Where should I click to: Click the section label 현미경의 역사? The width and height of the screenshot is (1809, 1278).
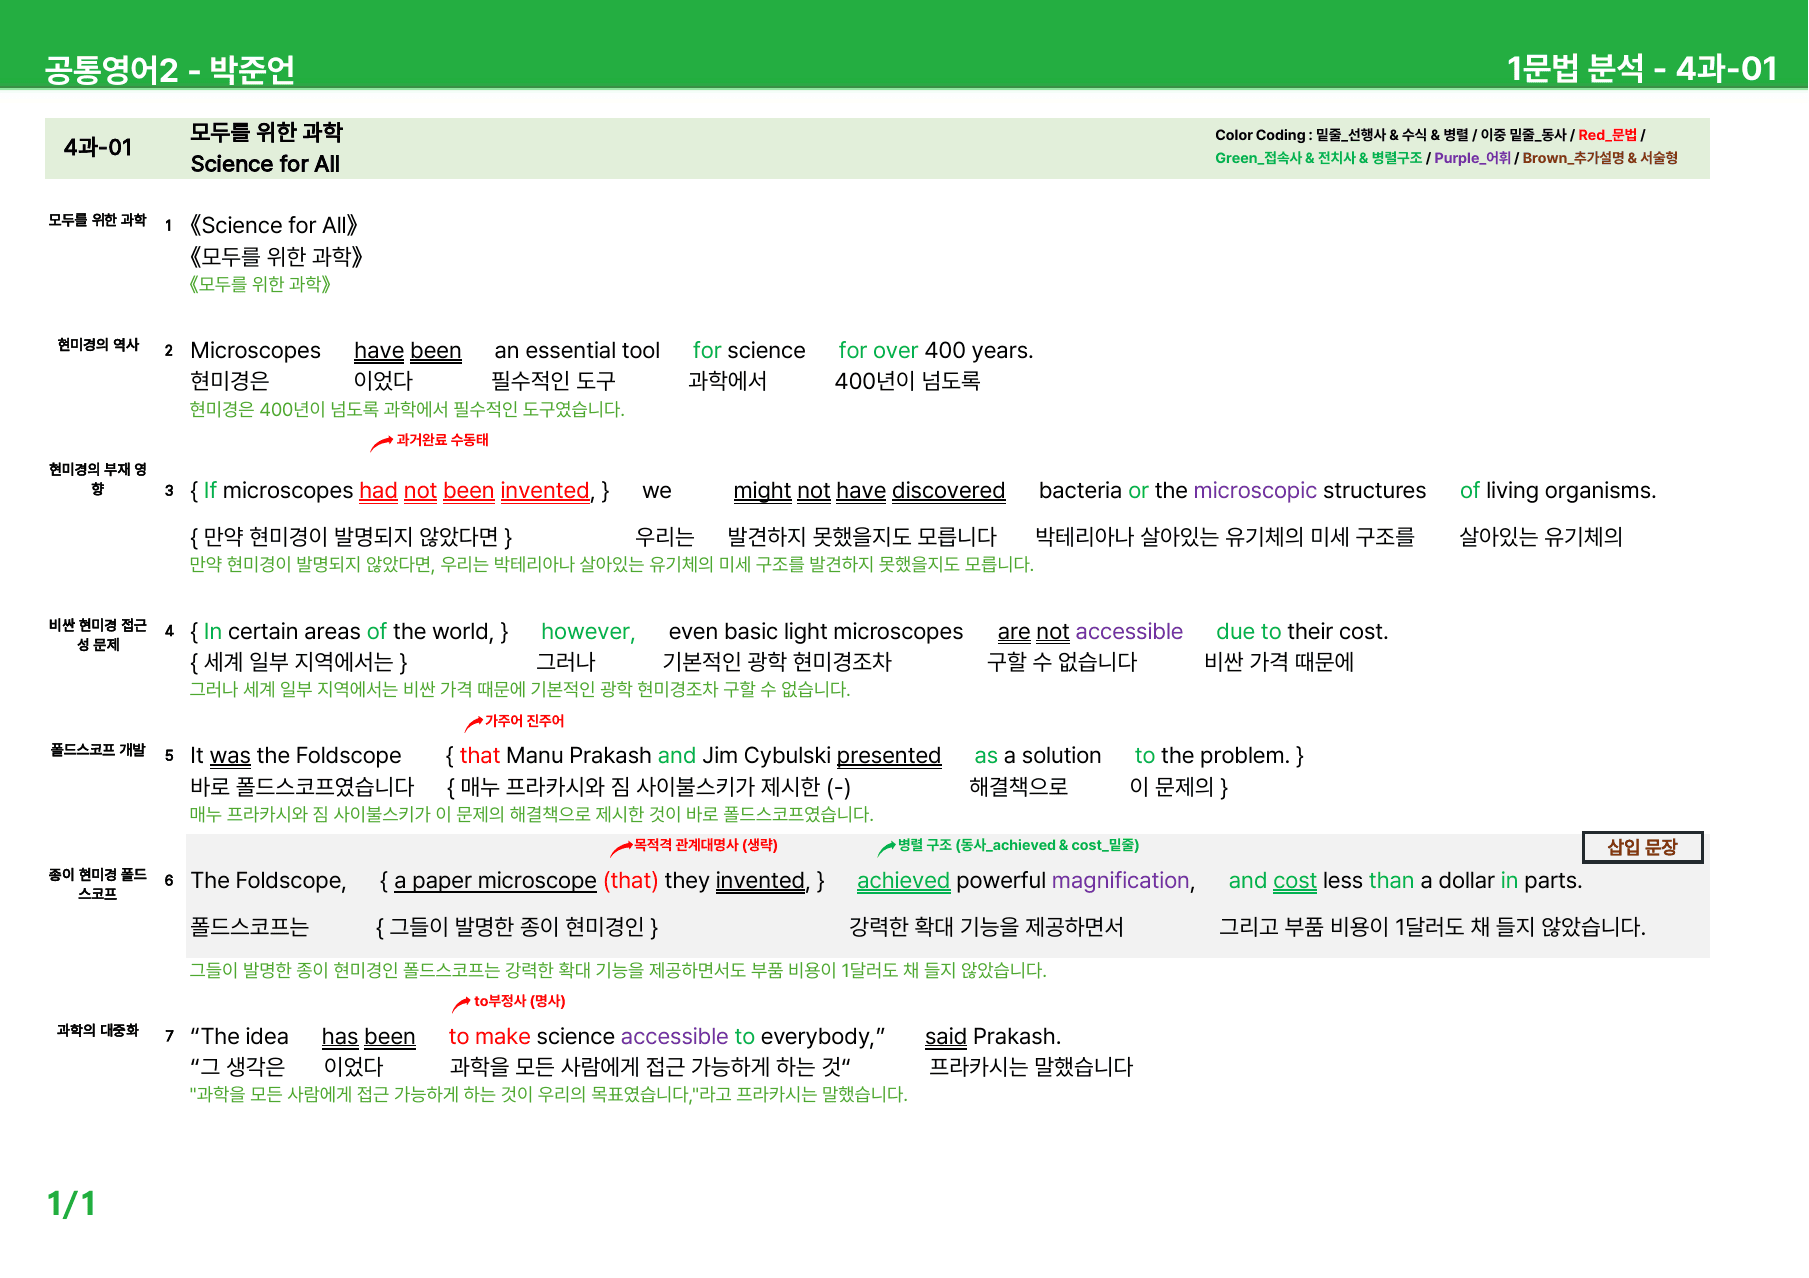point(98,345)
